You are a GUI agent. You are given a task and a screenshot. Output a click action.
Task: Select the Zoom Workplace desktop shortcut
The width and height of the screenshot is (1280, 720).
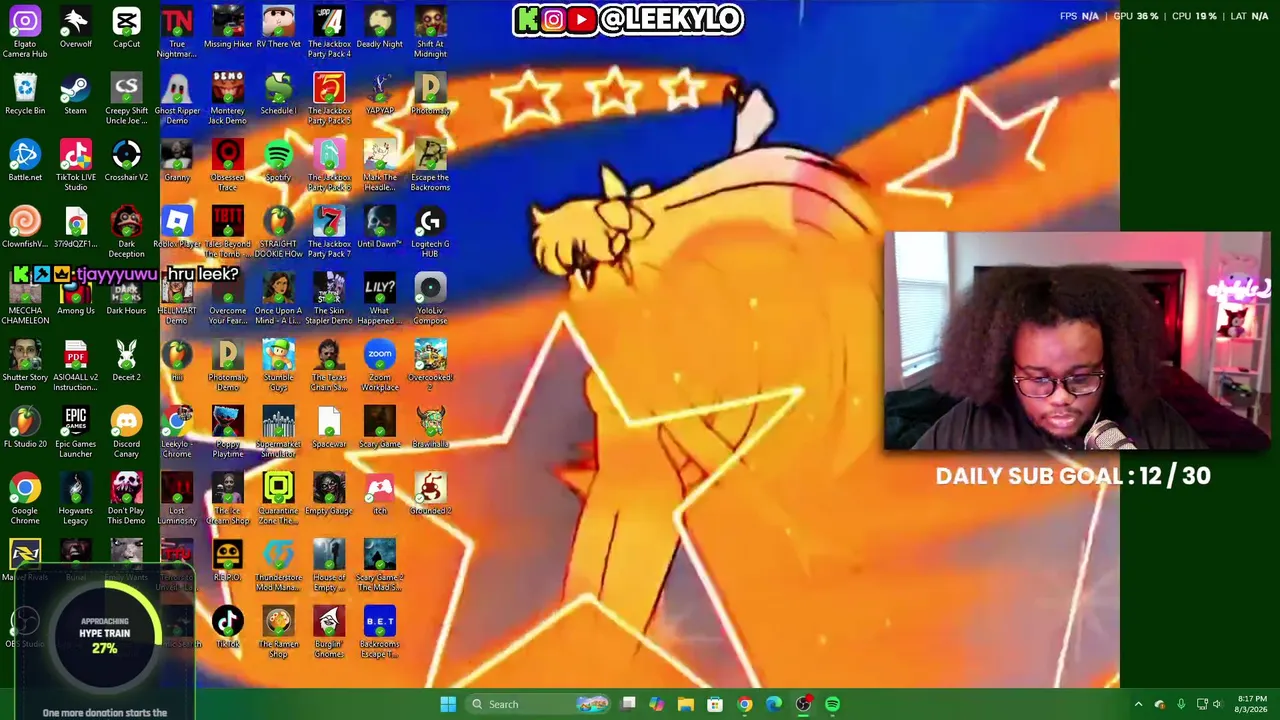380,365
